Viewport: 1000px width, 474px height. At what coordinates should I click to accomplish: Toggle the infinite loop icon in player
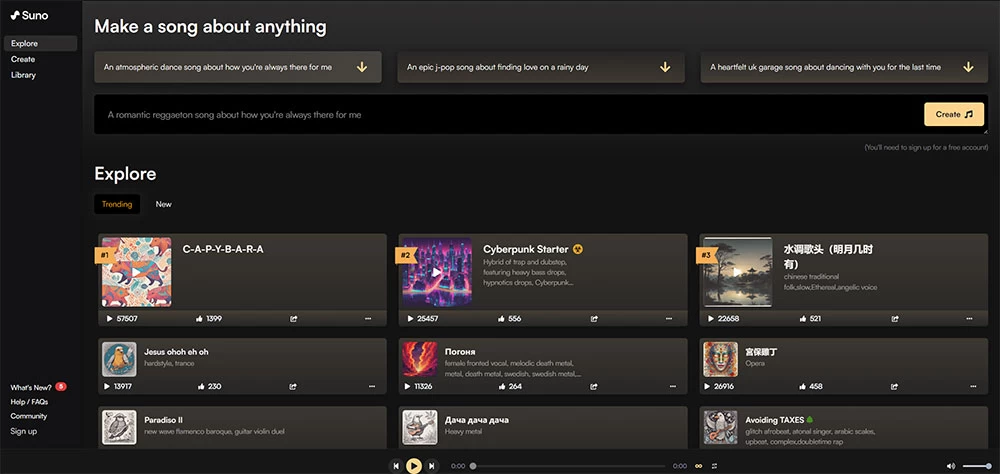pos(699,466)
